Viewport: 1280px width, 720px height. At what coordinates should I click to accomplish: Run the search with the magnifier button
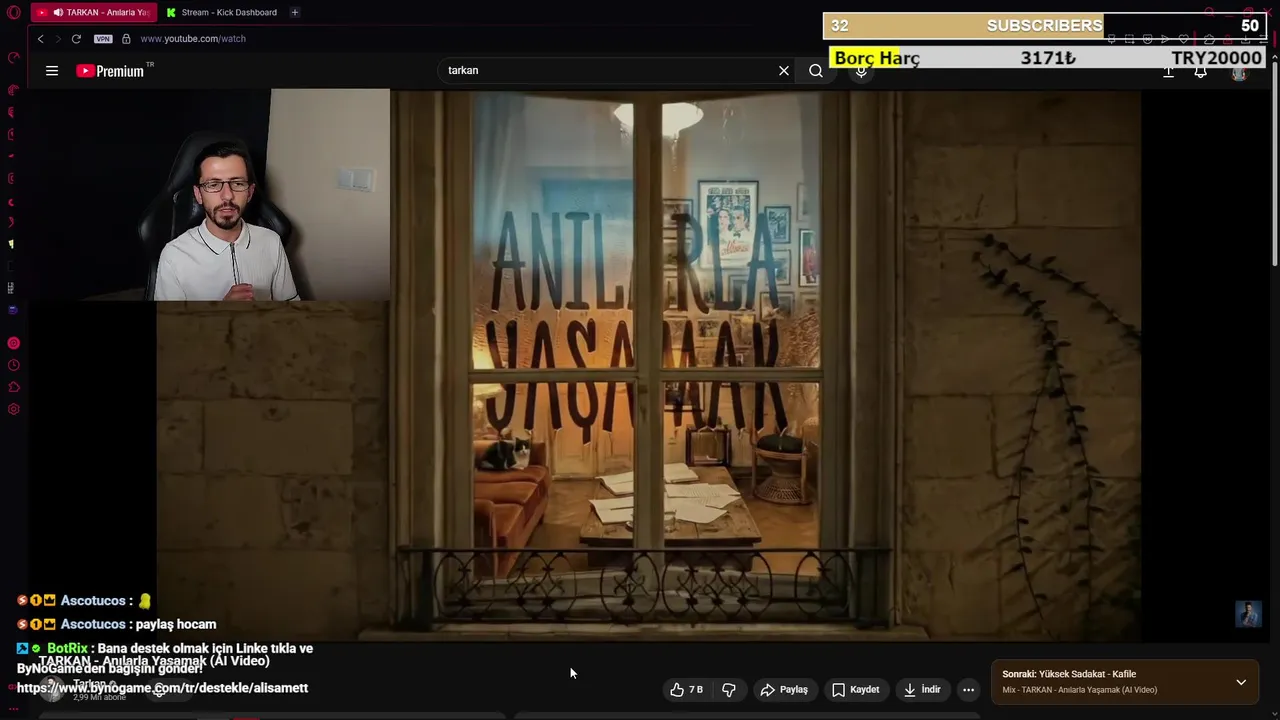pos(816,70)
